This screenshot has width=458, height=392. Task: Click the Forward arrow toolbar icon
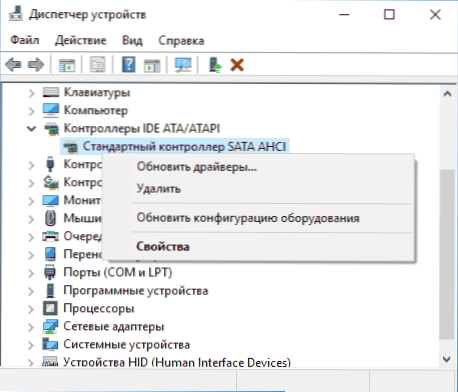(x=36, y=65)
